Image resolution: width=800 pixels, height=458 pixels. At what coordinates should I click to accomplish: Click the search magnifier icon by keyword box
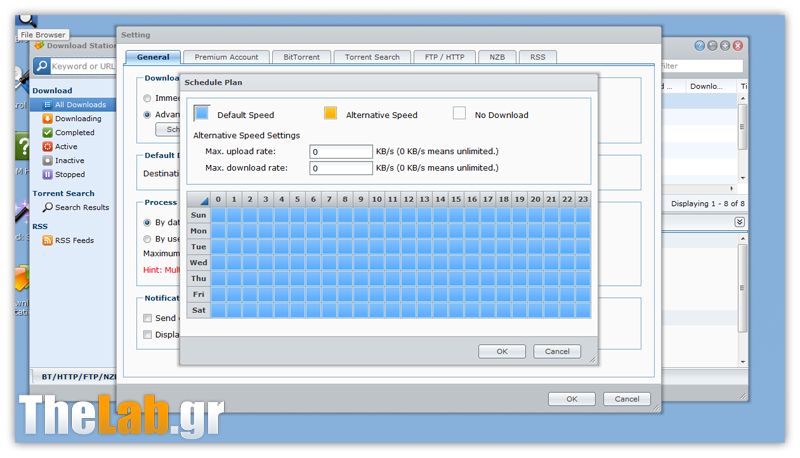click(42, 66)
